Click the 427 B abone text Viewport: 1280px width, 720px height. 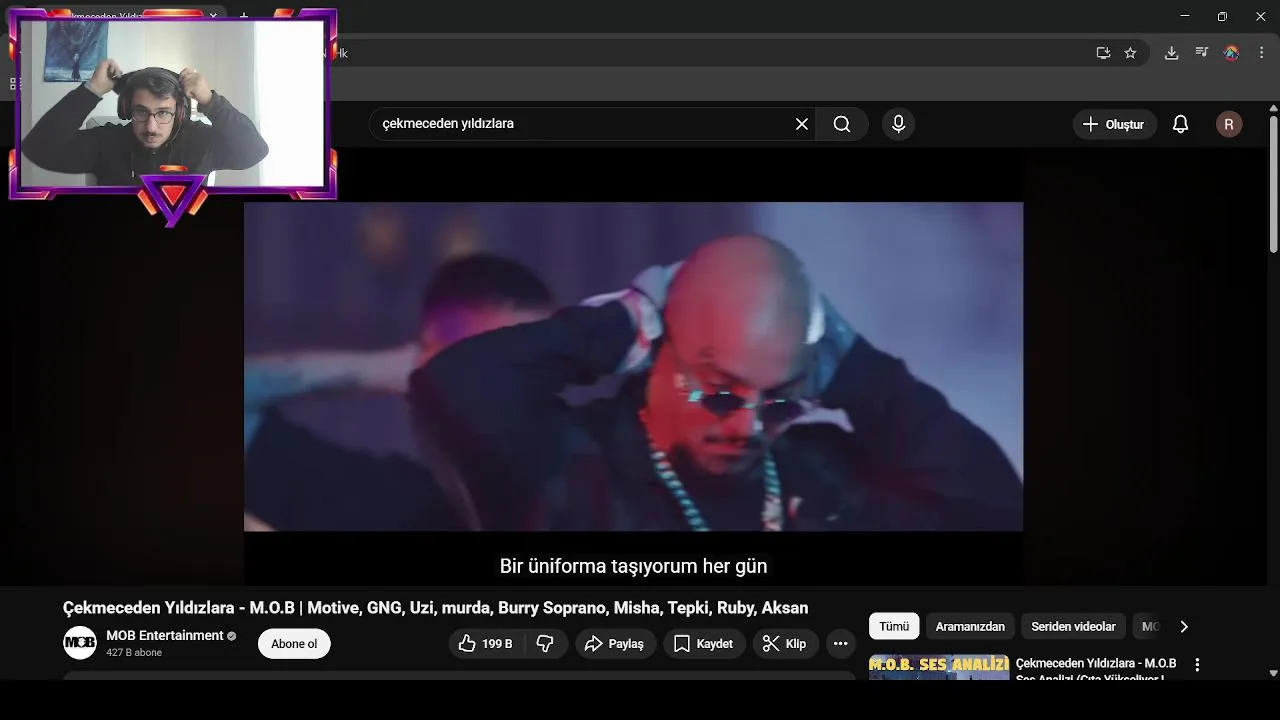(x=134, y=653)
